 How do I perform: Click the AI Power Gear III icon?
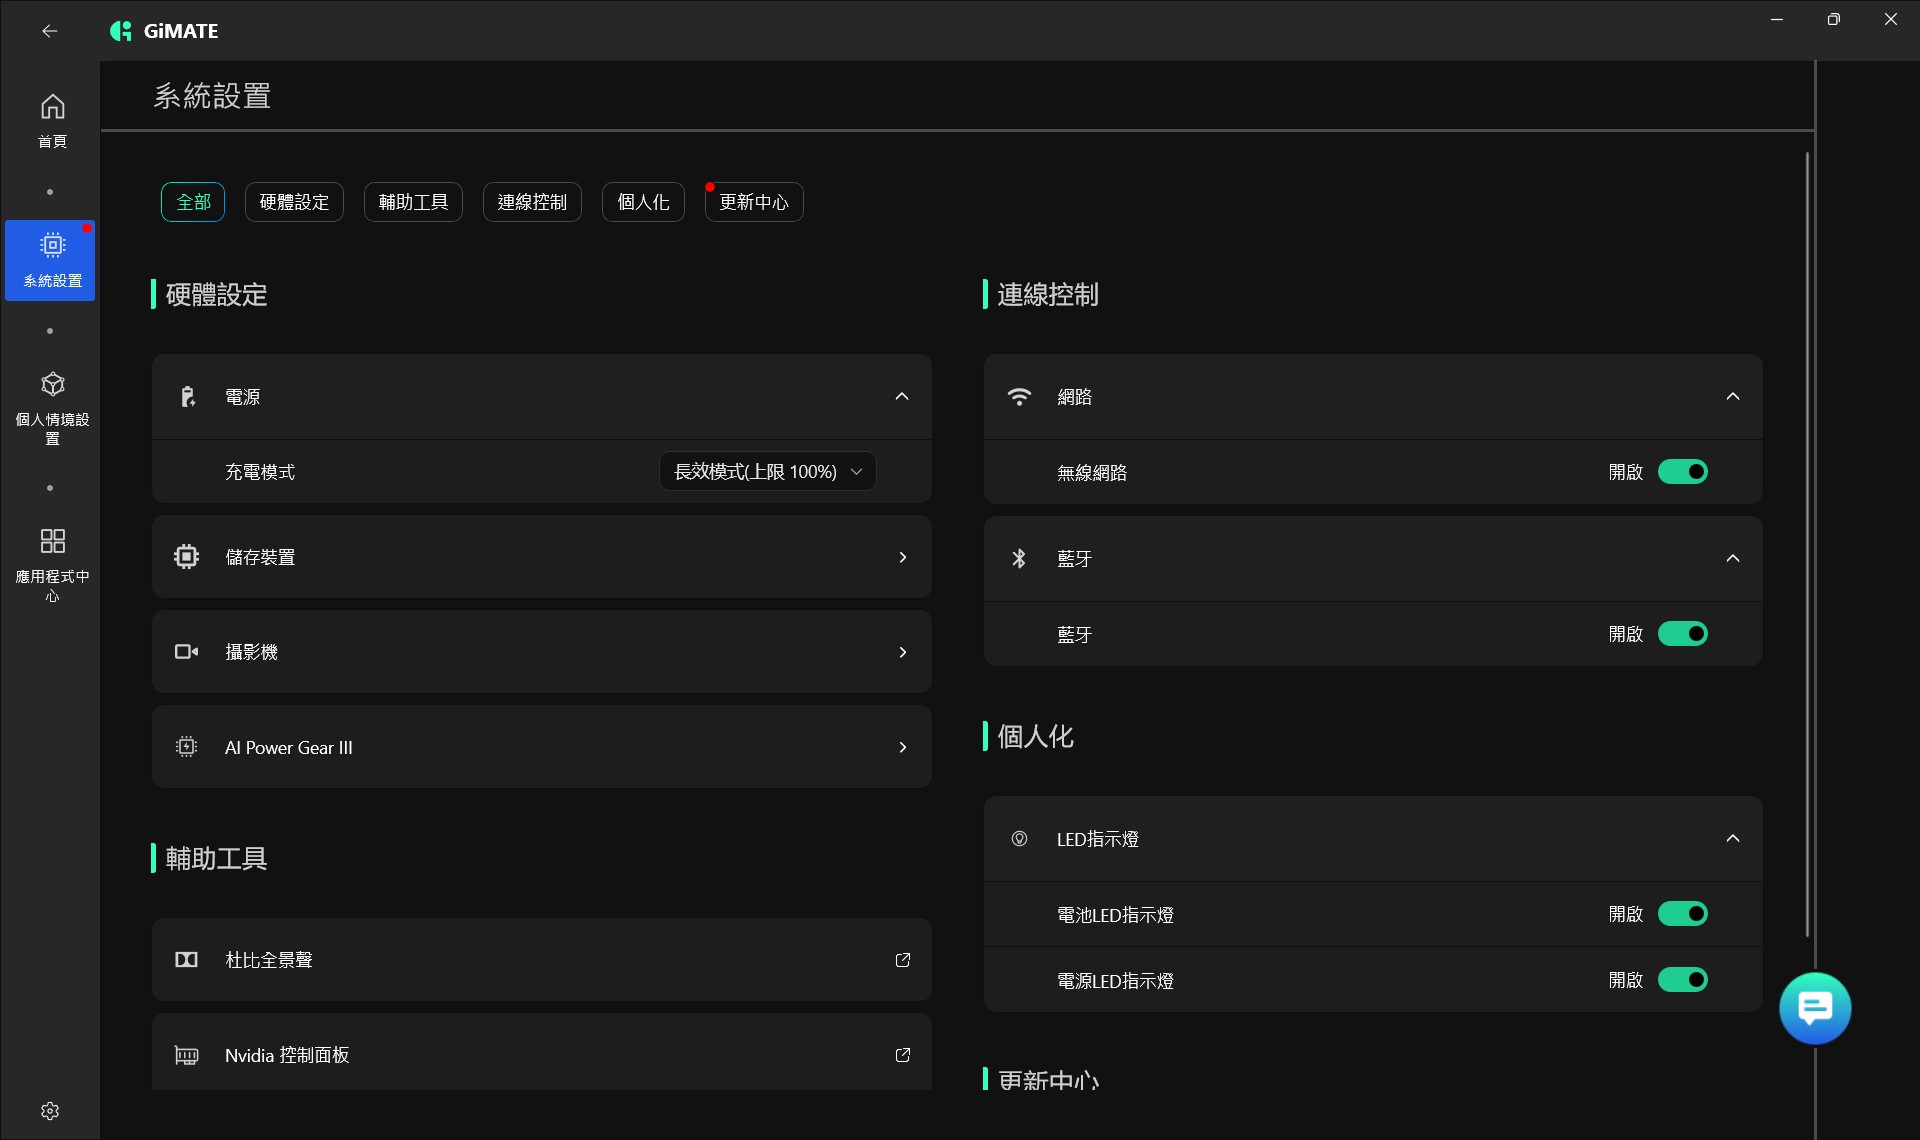click(186, 747)
